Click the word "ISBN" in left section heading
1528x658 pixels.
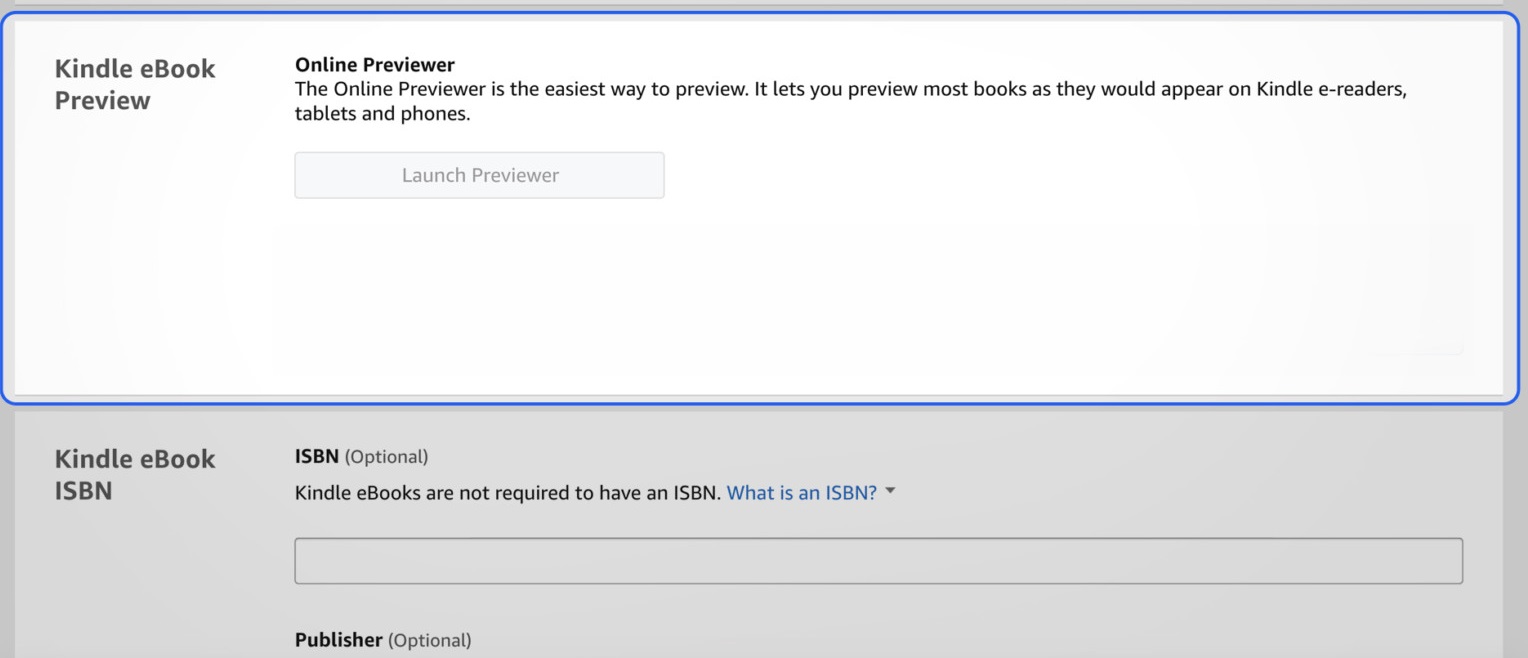pyautogui.click(x=83, y=491)
